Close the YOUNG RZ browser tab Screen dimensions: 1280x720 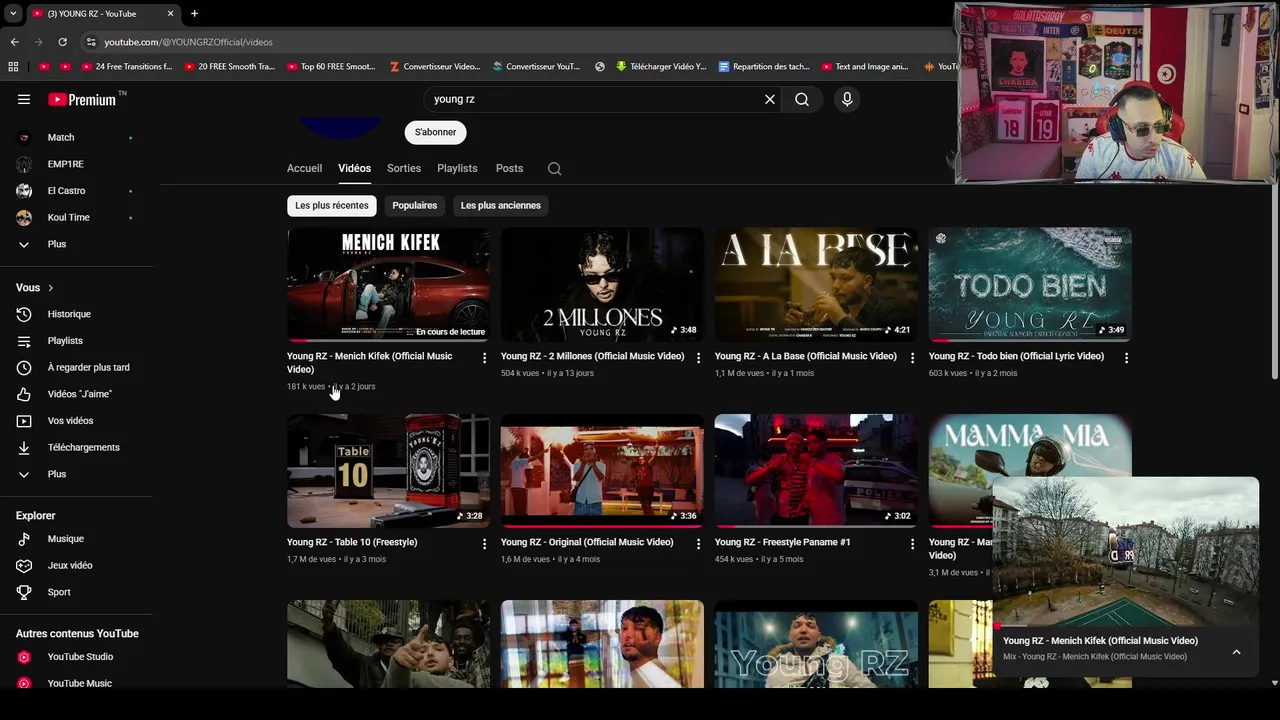[170, 14]
